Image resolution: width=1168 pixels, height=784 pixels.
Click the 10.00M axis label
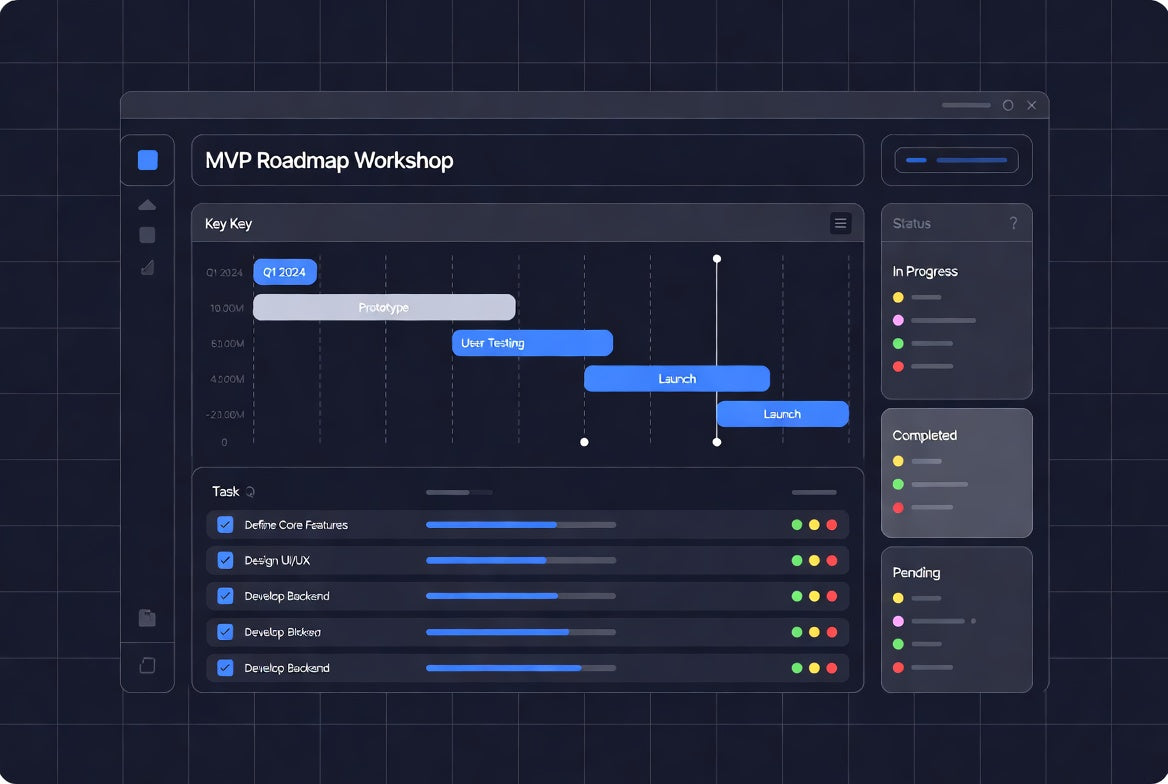[226, 308]
